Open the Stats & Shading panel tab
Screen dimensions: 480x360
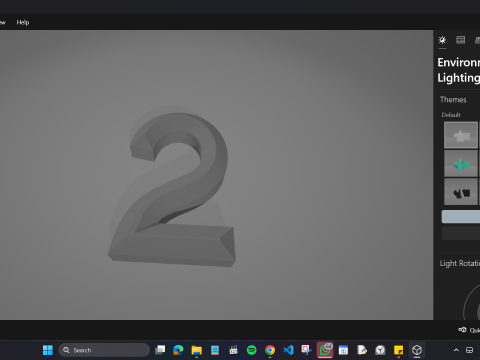tap(461, 40)
